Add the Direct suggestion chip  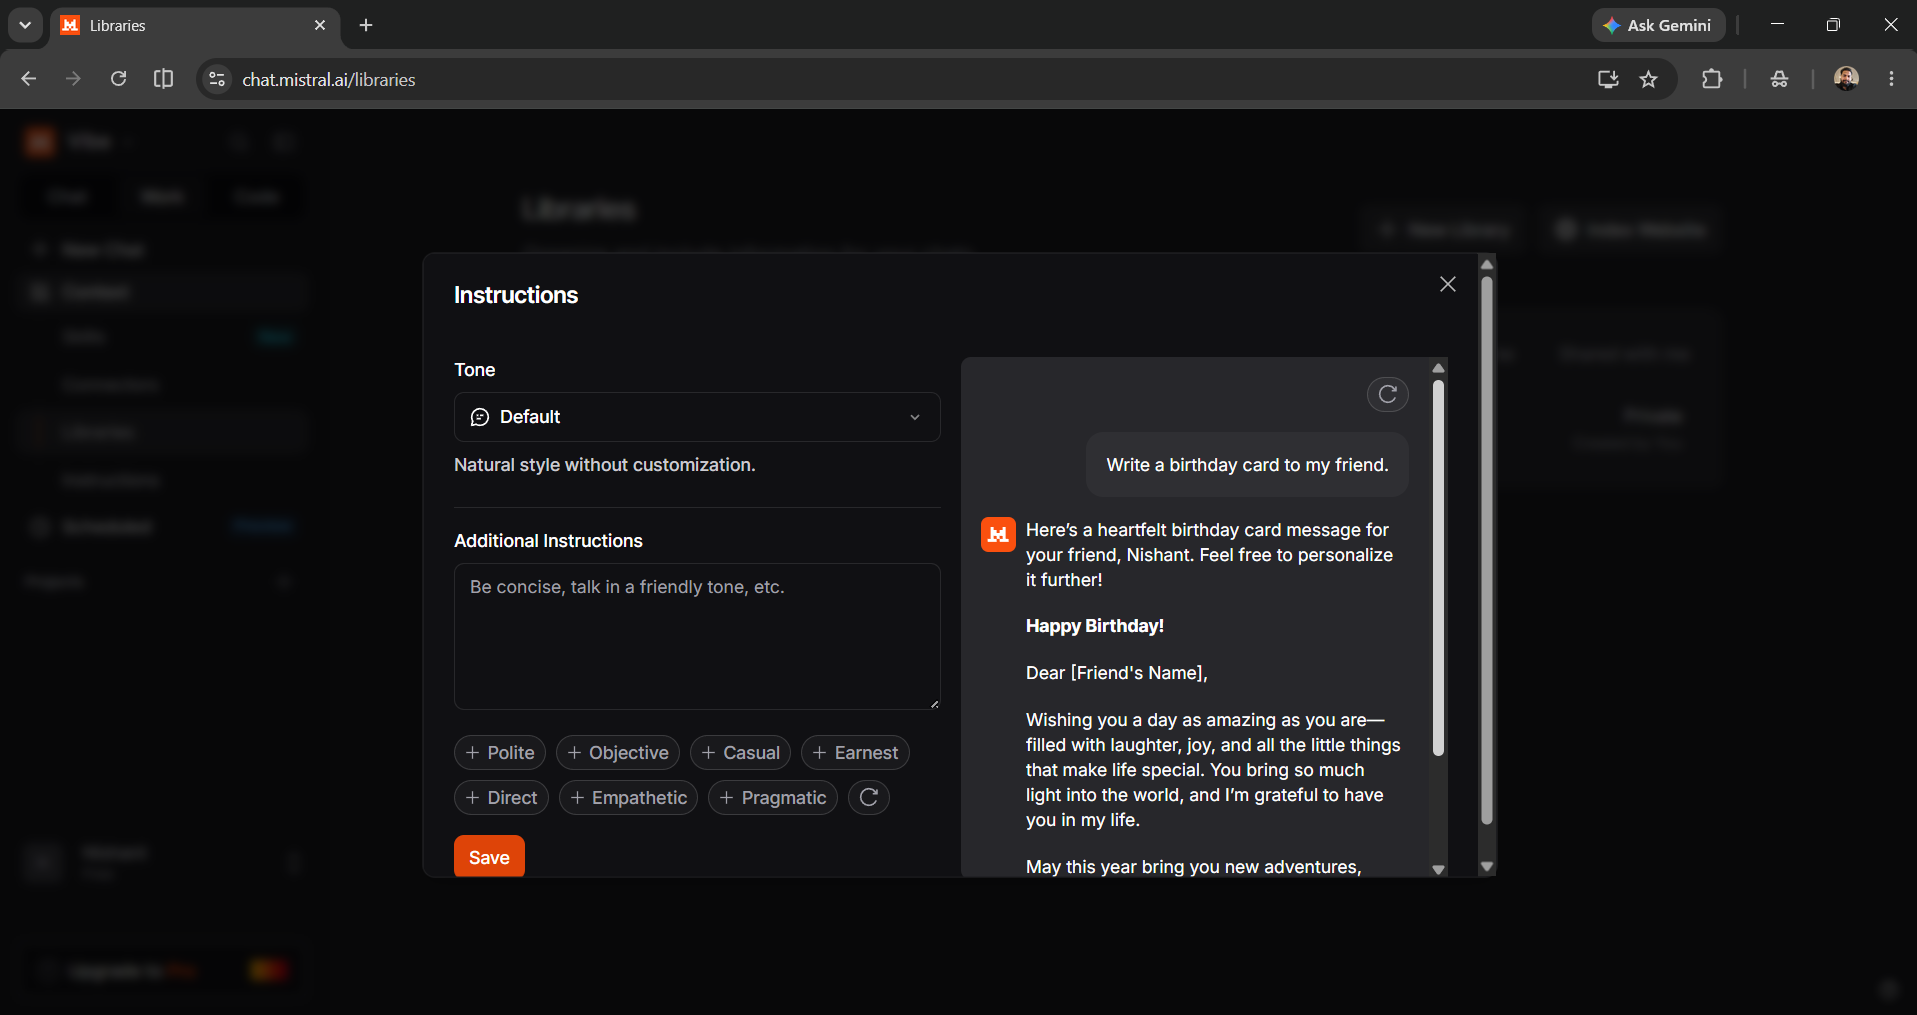501,798
